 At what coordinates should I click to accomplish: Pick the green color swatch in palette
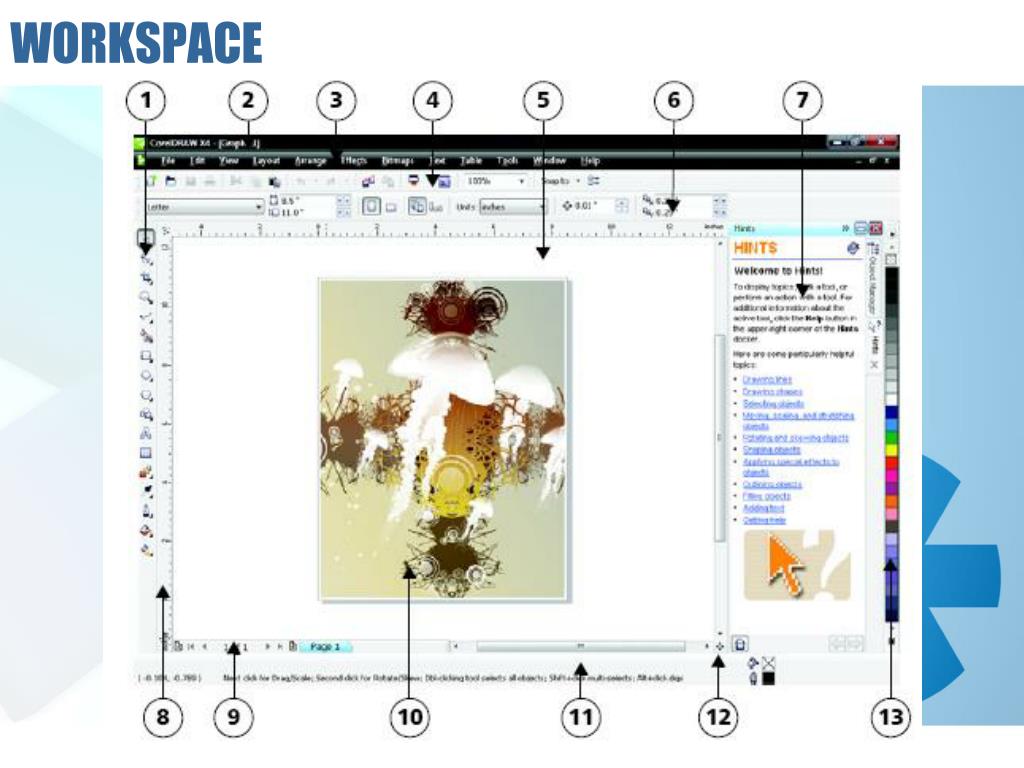[891, 438]
